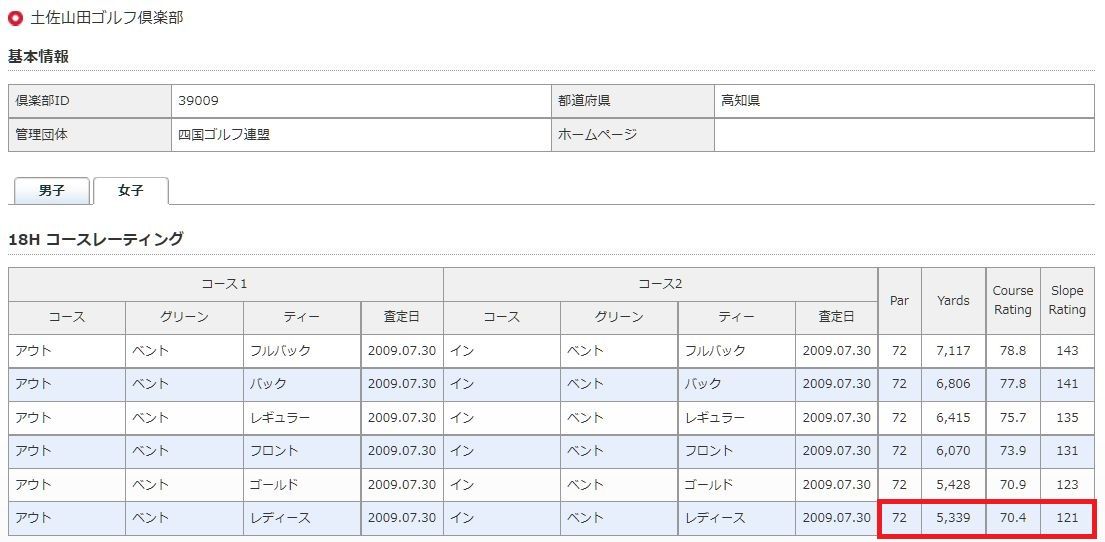Click the 四国ゴルフ連盟 cell
The height and width of the screenshot is (542, 1105).
click(361, 135)
